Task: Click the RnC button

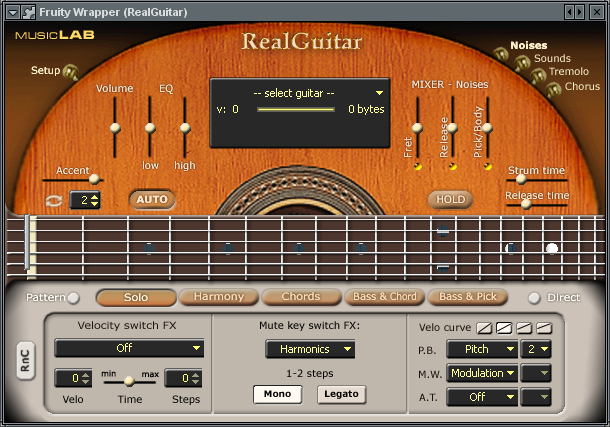Action: click(x=26, y=361)
